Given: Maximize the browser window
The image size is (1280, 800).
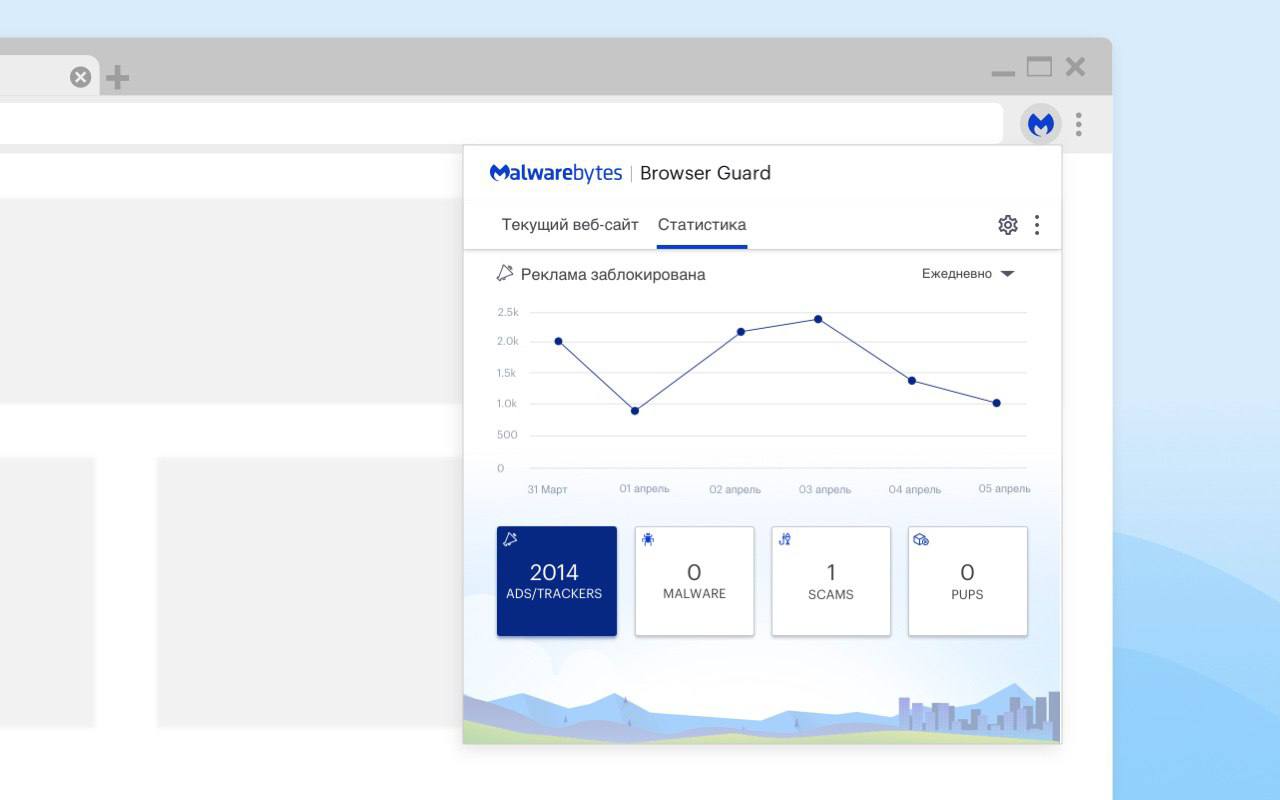Looking at the screenshot, I should coord(1039,67).
